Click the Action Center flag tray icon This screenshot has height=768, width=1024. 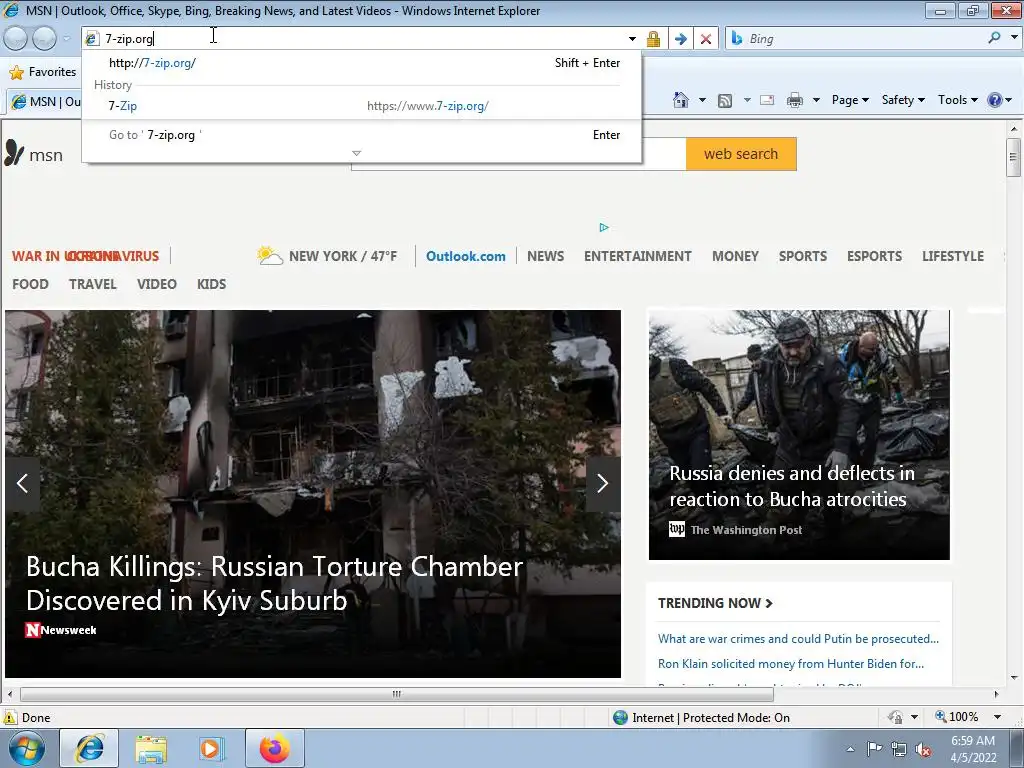pos(874,749)
